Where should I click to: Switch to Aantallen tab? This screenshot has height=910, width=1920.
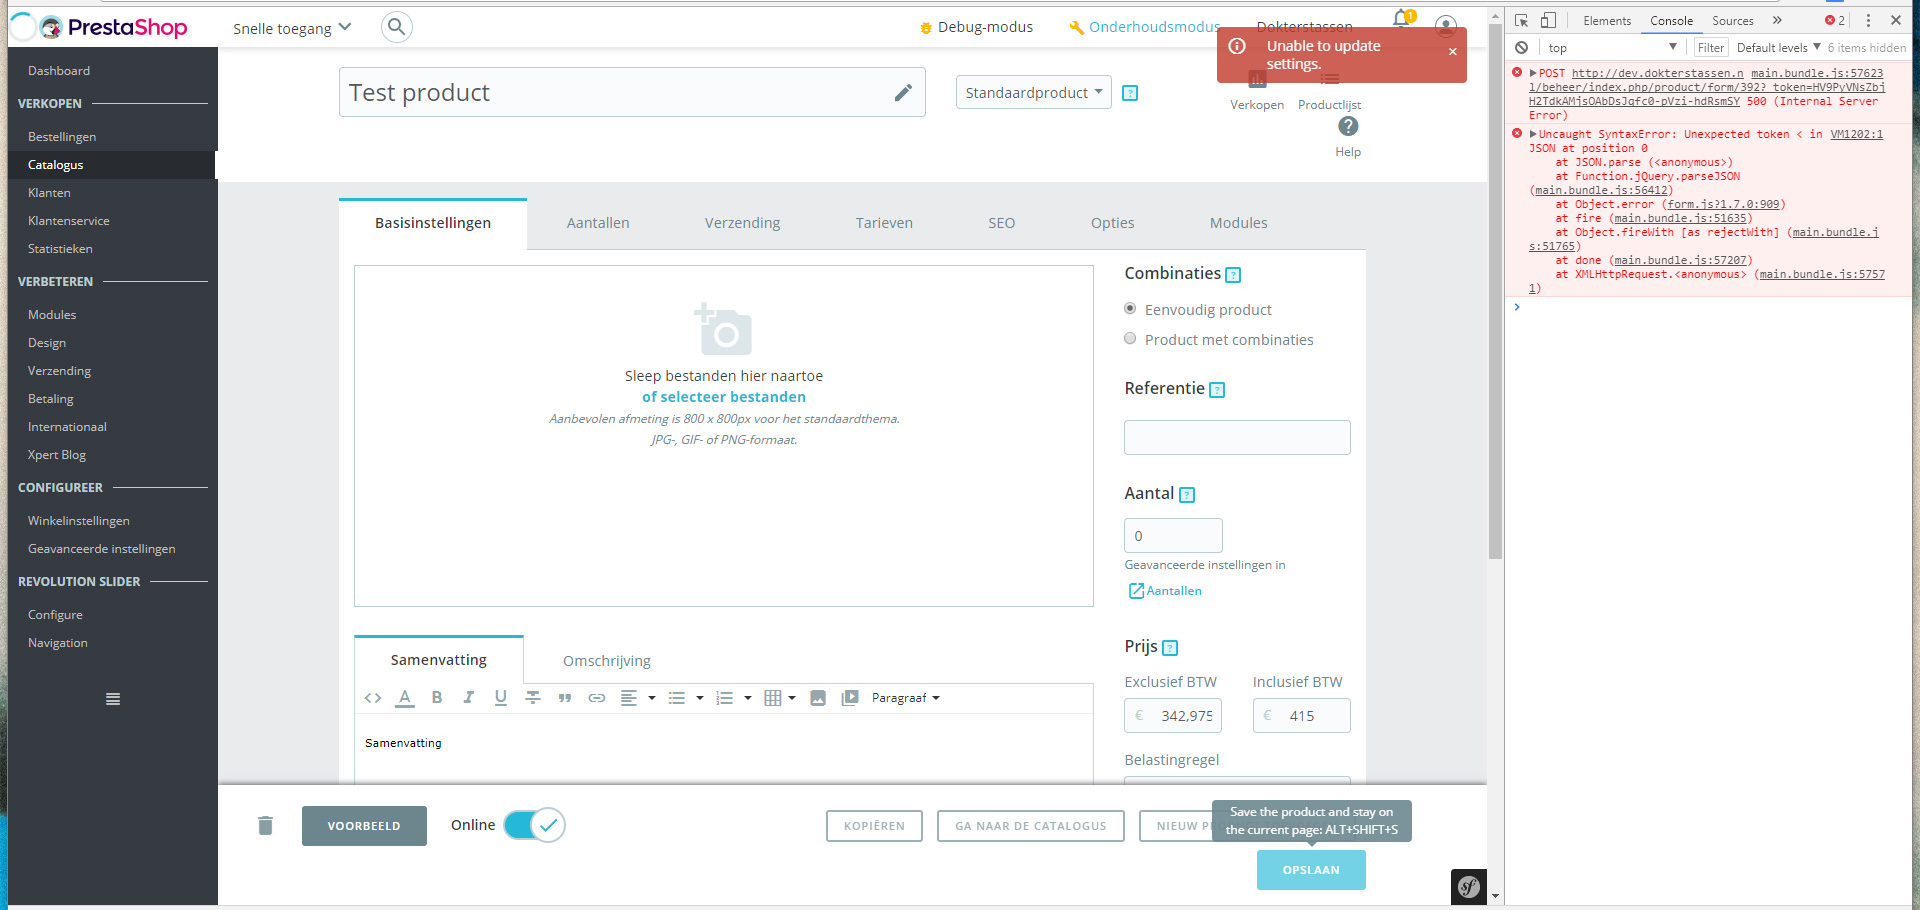[598, 223]
